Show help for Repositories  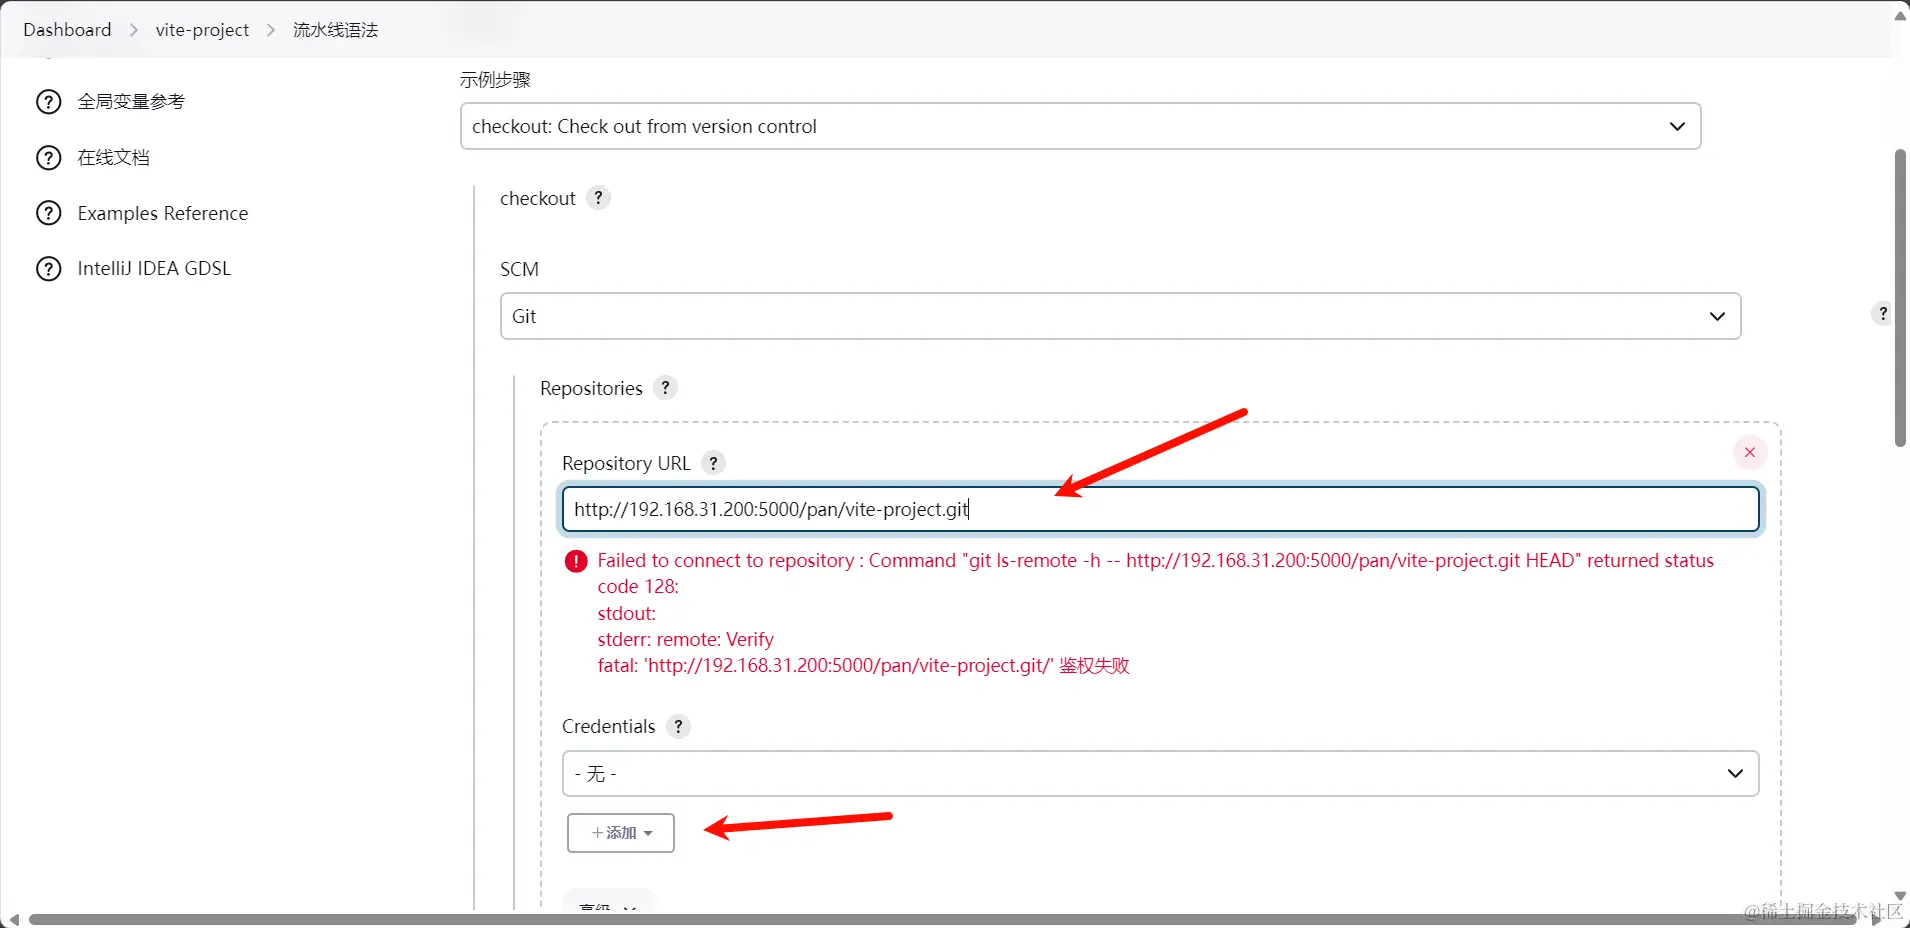pyautogui.click(x=665, y=388)
